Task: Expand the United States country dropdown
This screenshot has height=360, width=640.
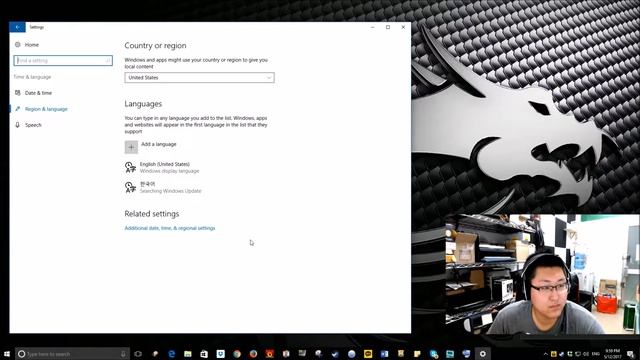Action: pyautogui.click(x=199, y=78)
